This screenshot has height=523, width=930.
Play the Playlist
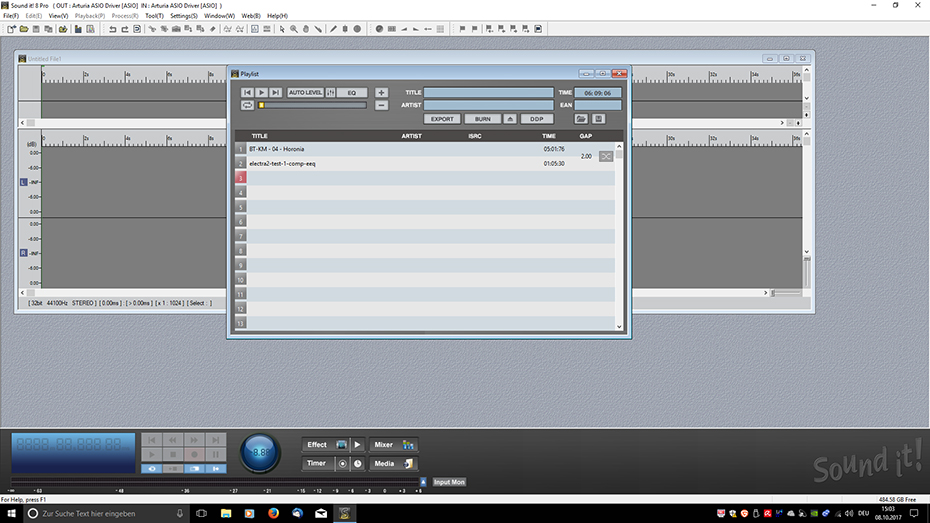pos(261,93)
